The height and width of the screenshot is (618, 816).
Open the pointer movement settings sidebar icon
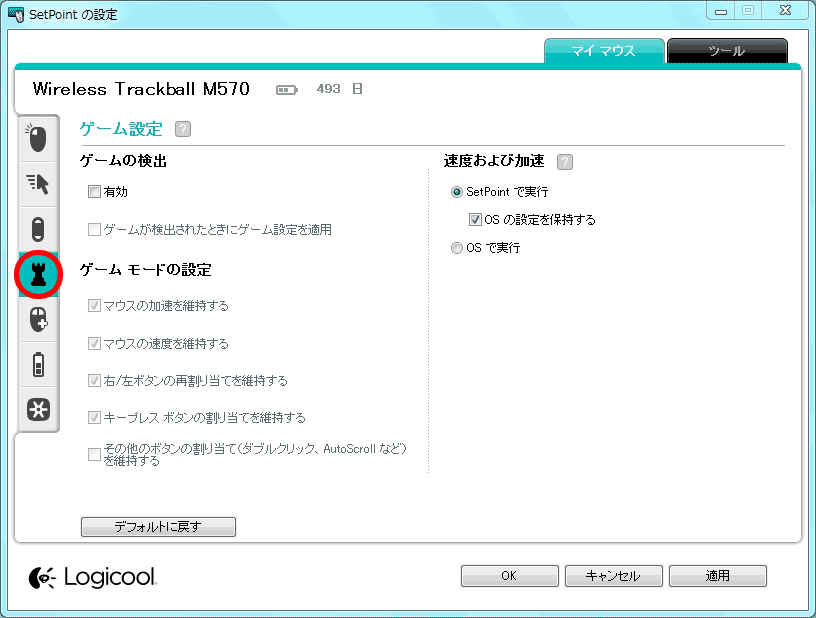click(38, 183)
